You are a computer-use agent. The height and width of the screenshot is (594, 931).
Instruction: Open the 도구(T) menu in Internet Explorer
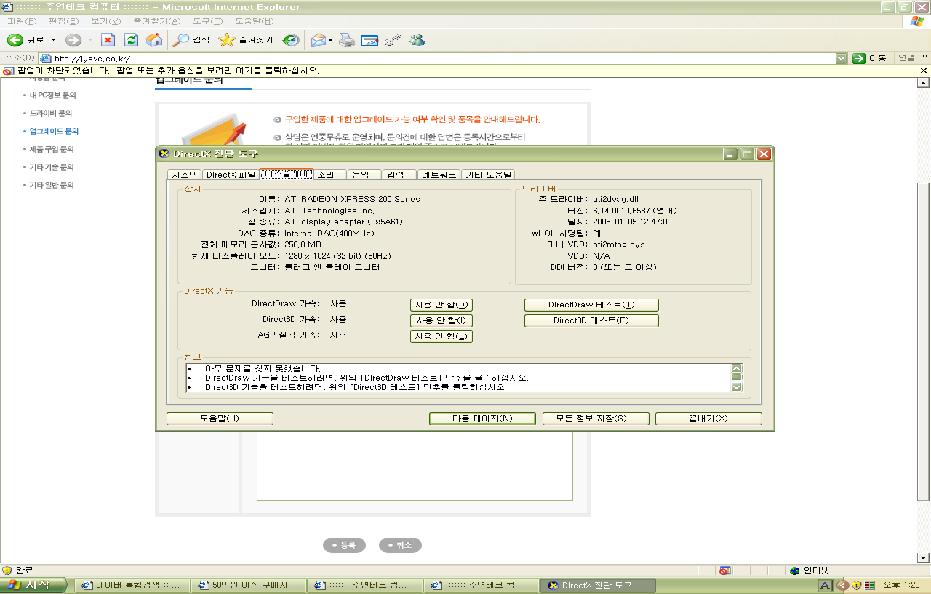click(208, 21)
